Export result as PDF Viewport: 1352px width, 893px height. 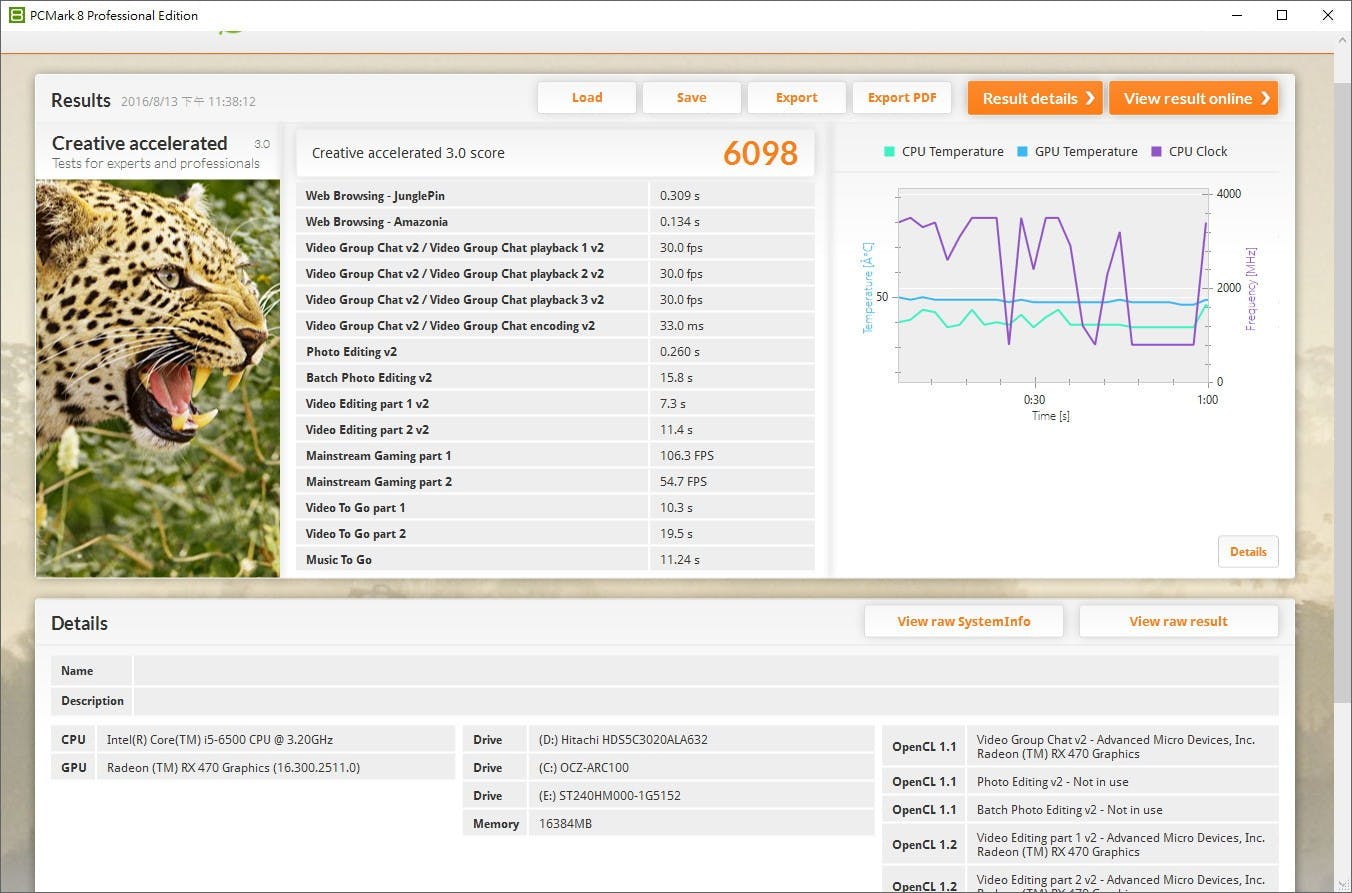[x=902, y=98]
